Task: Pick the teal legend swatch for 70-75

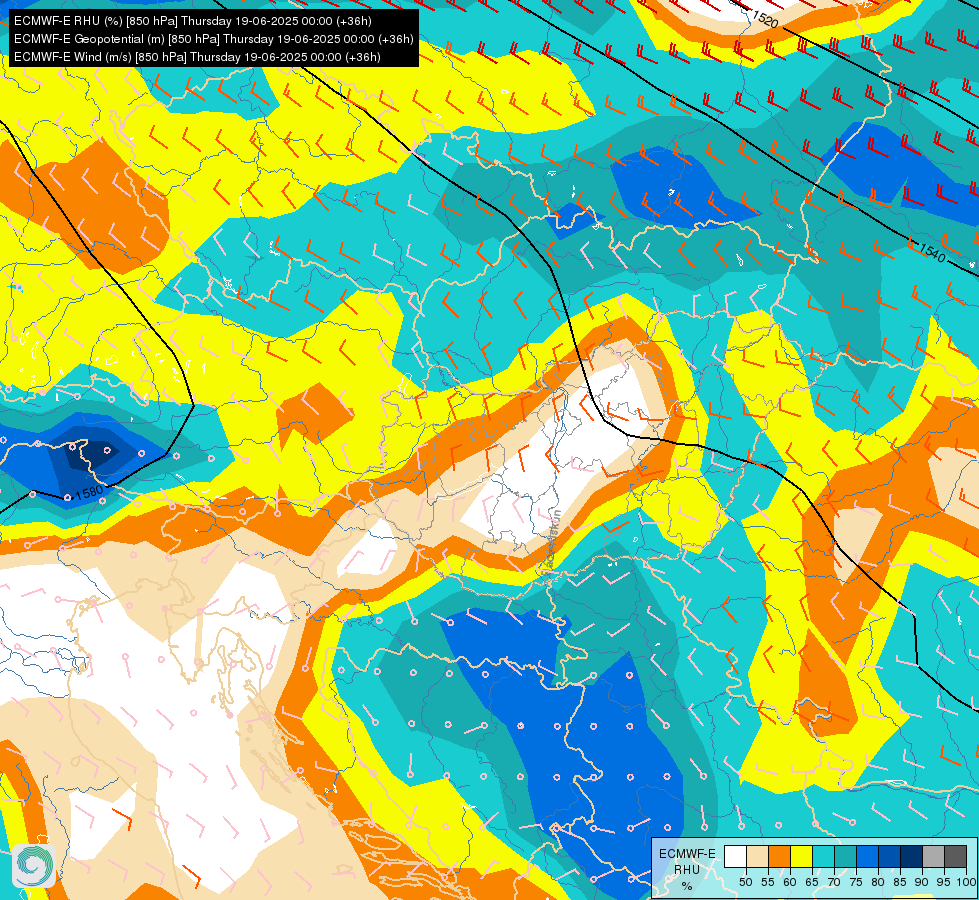Action: (x=845, y=856)
